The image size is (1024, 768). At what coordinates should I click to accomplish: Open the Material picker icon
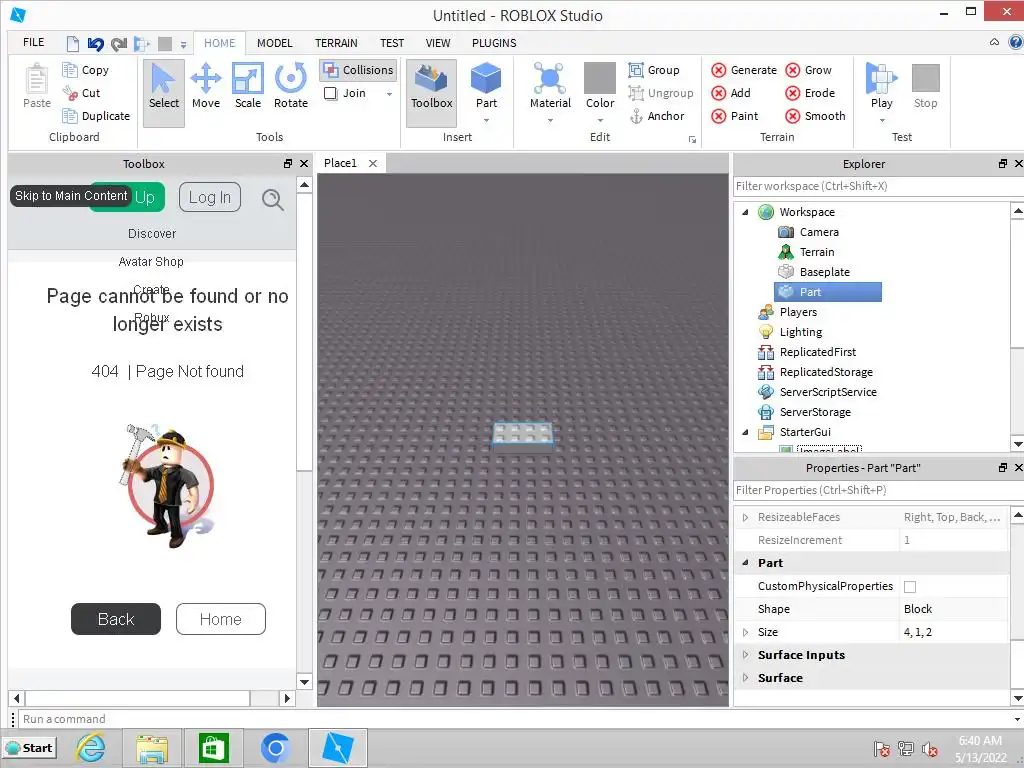click(x=550, y=78)
